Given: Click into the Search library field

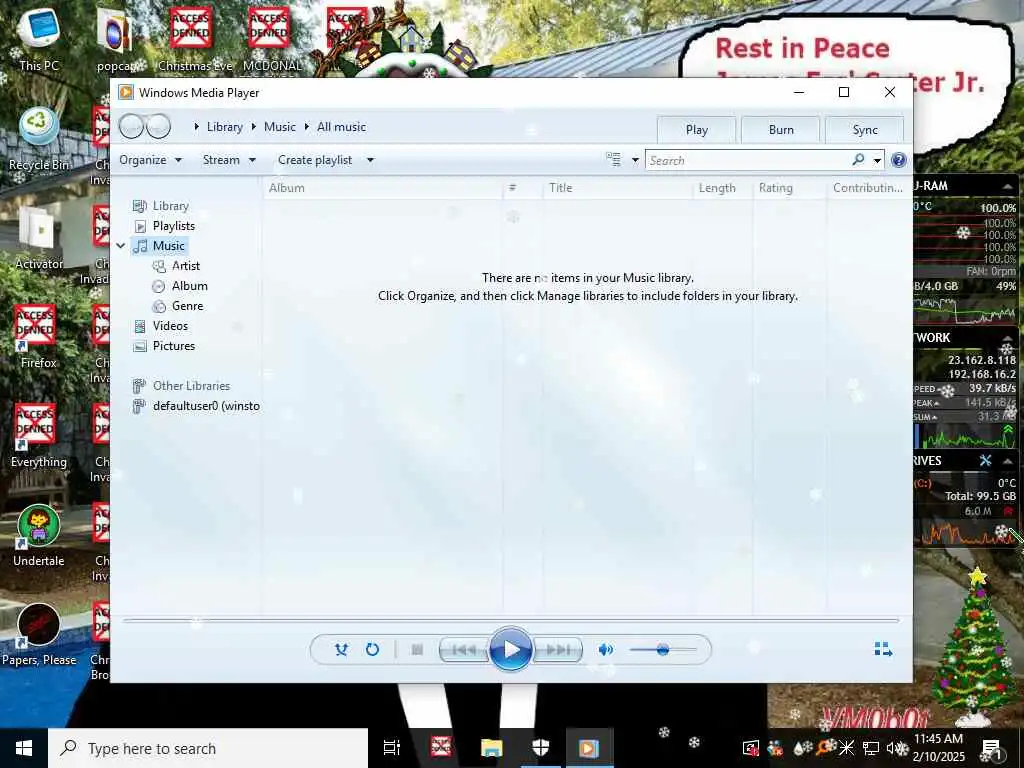Looking at the screenshot, I should [748, 160].
